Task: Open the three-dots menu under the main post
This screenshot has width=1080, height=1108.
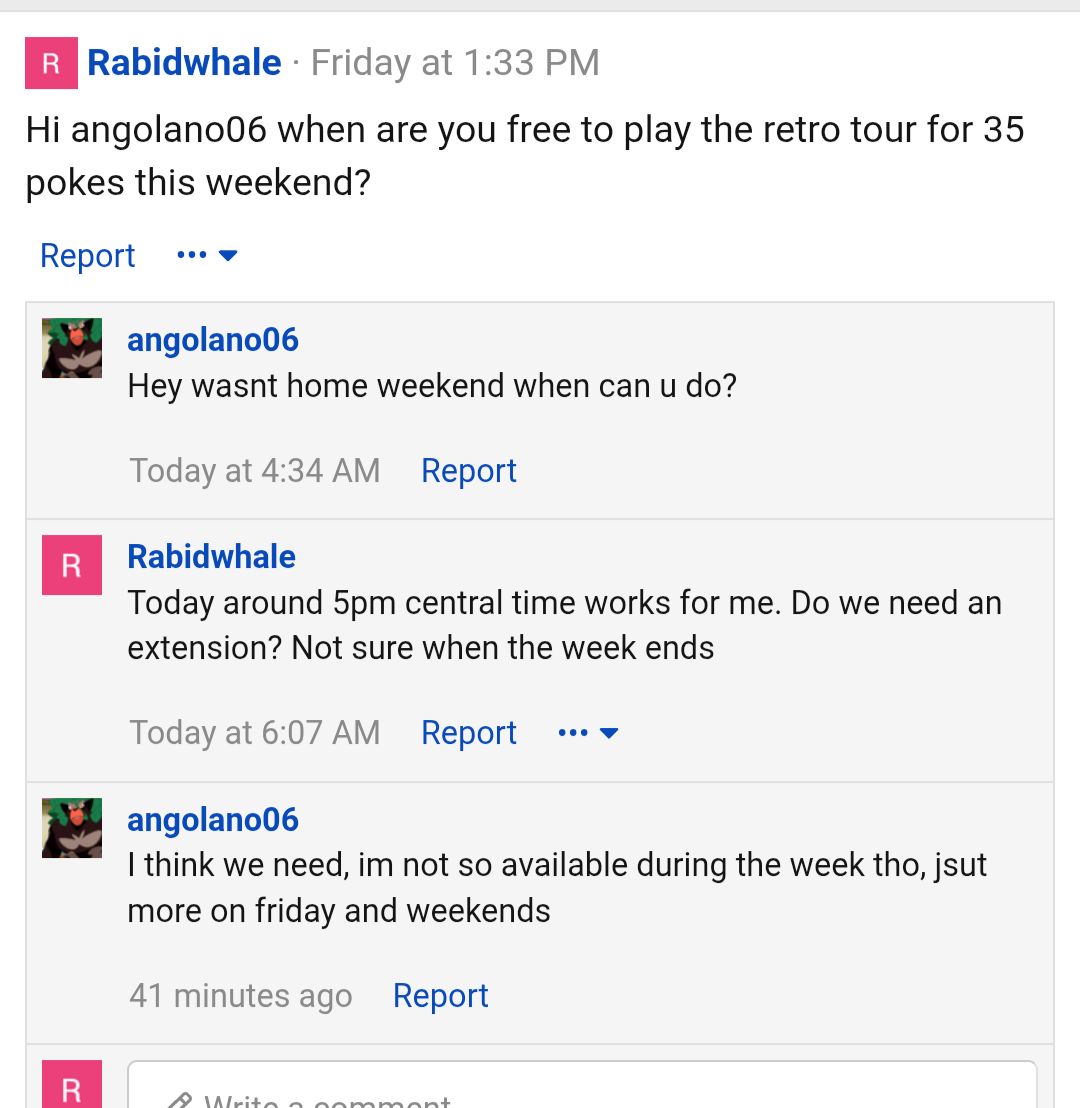Action: (x=207, y=255)
